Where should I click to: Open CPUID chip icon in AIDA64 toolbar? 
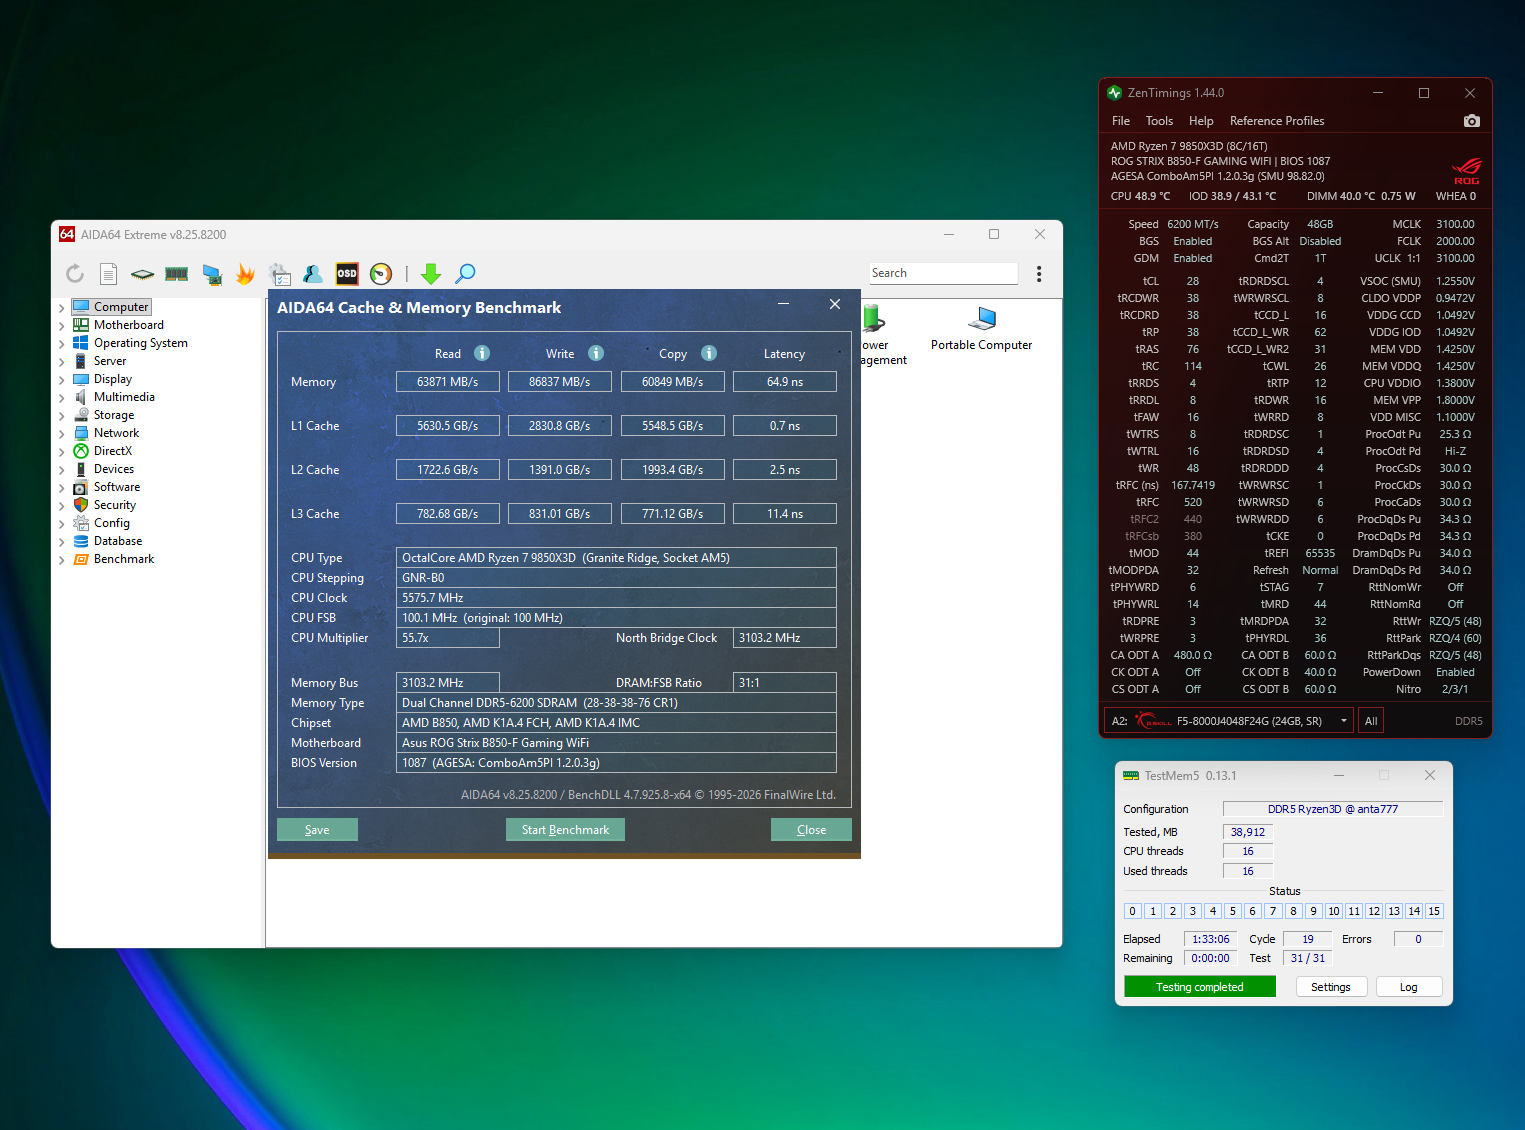coord(143,273)
